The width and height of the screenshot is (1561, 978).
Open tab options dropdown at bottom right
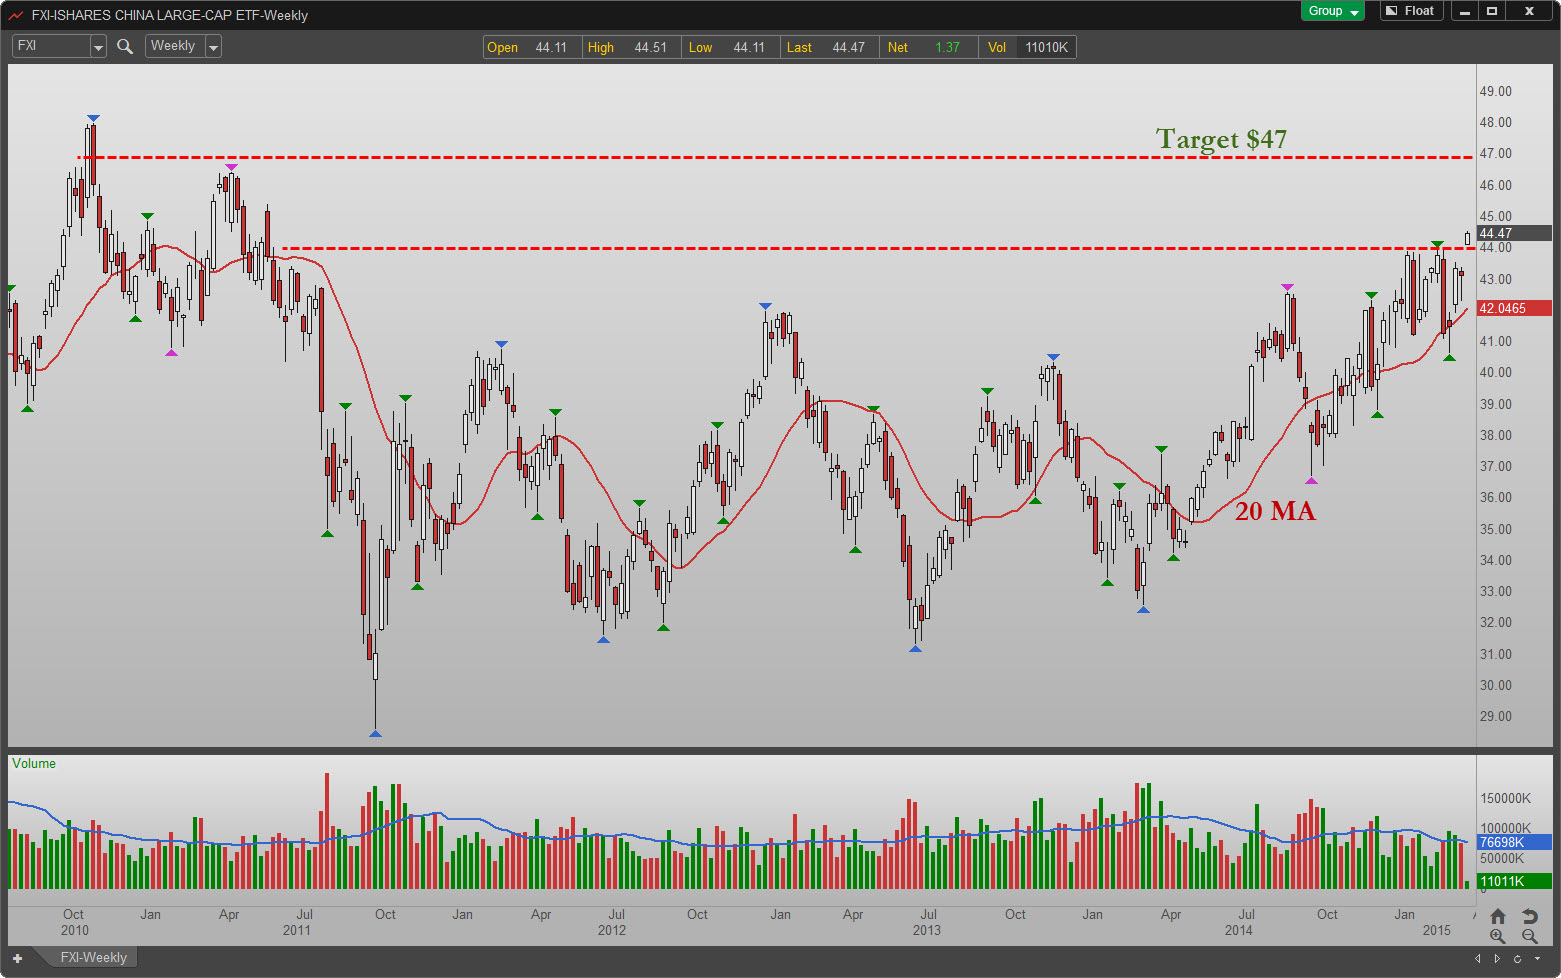pyautogui.click(x=1537, y=958)
